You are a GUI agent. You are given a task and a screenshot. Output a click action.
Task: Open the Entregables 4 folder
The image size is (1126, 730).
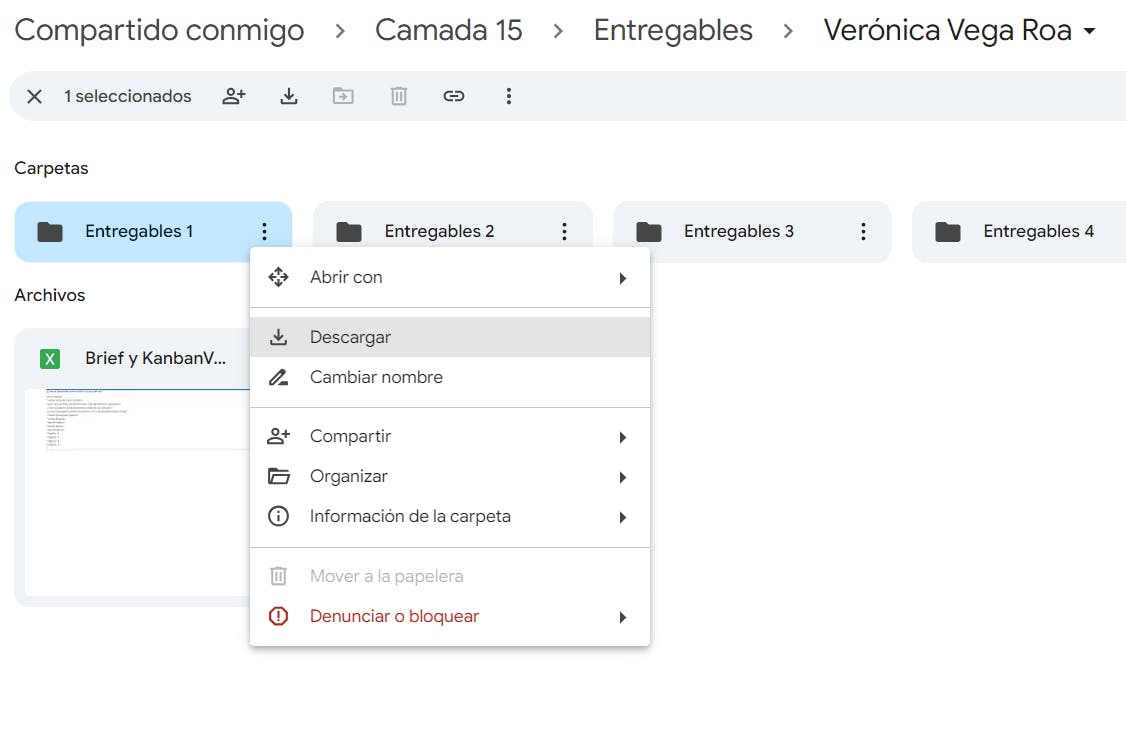[x=1030, y=232]
